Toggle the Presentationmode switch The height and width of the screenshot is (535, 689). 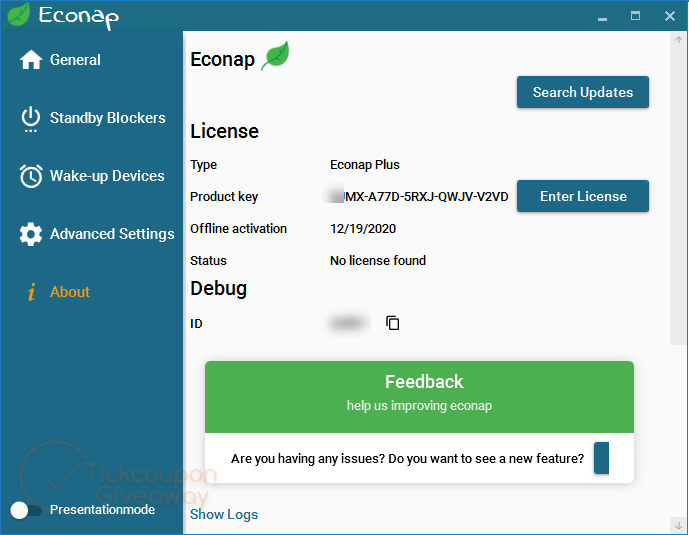[x=26, y=510]
